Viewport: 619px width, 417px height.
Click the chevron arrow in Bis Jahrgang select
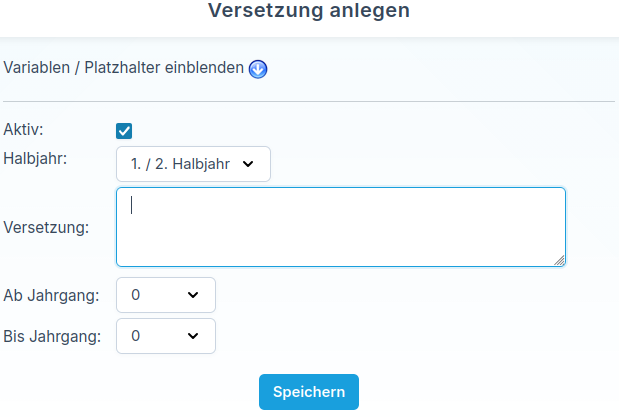coord(193,336)
